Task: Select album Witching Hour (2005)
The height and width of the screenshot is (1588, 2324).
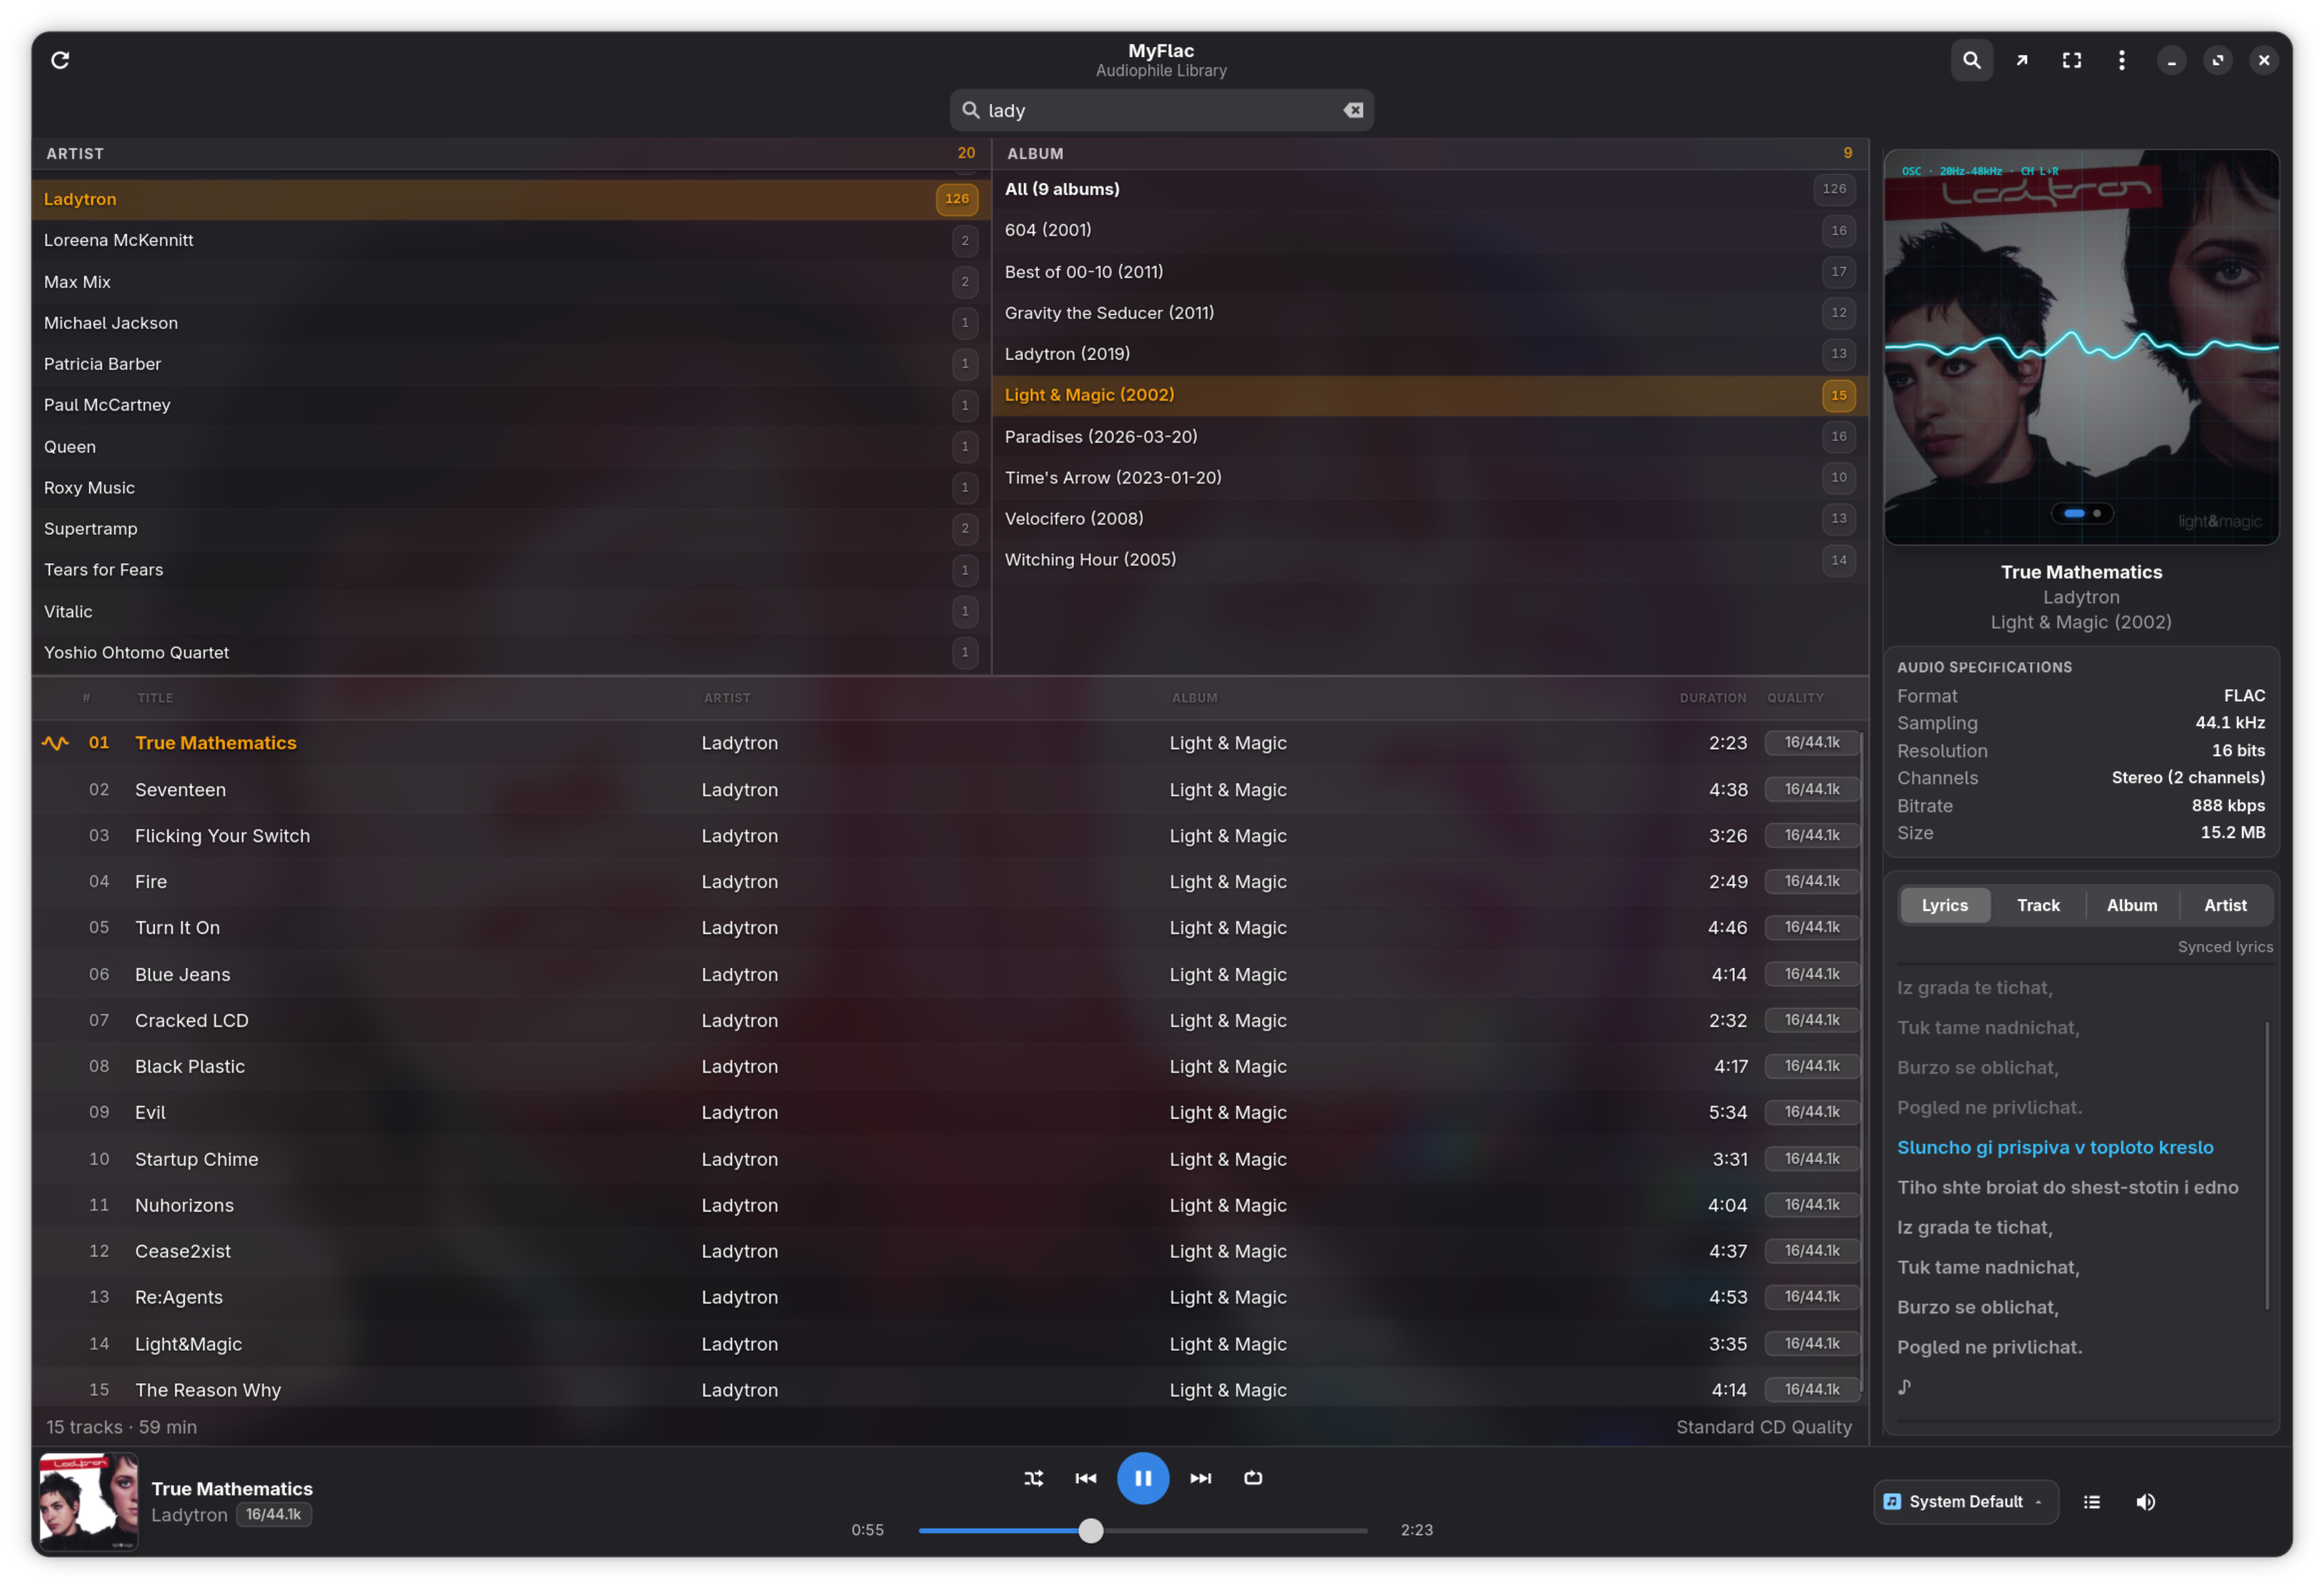Action: tap(1430, 560)
